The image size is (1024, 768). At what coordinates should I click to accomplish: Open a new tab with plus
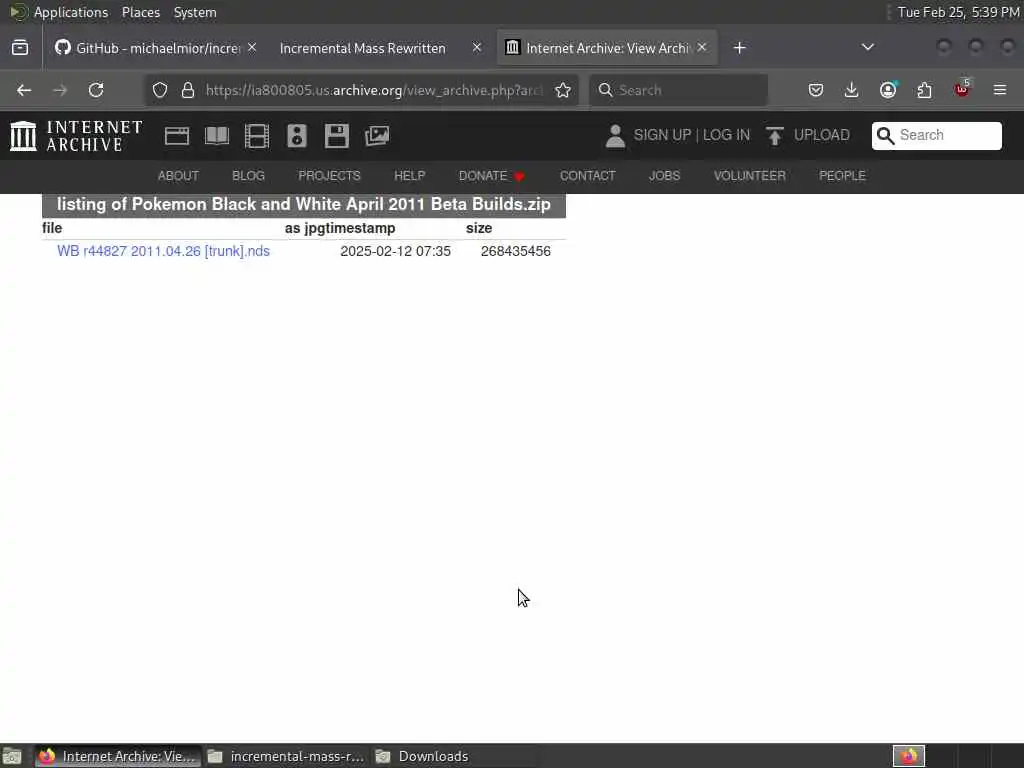click(x=739, y=48)
